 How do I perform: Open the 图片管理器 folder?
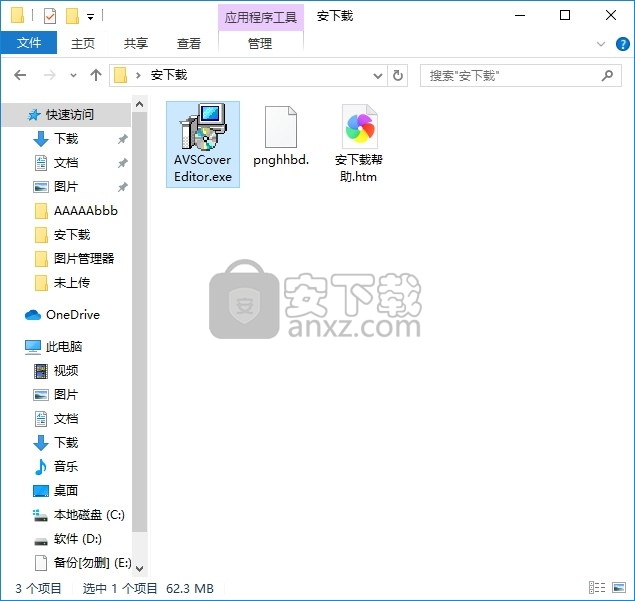coord(84,259)
